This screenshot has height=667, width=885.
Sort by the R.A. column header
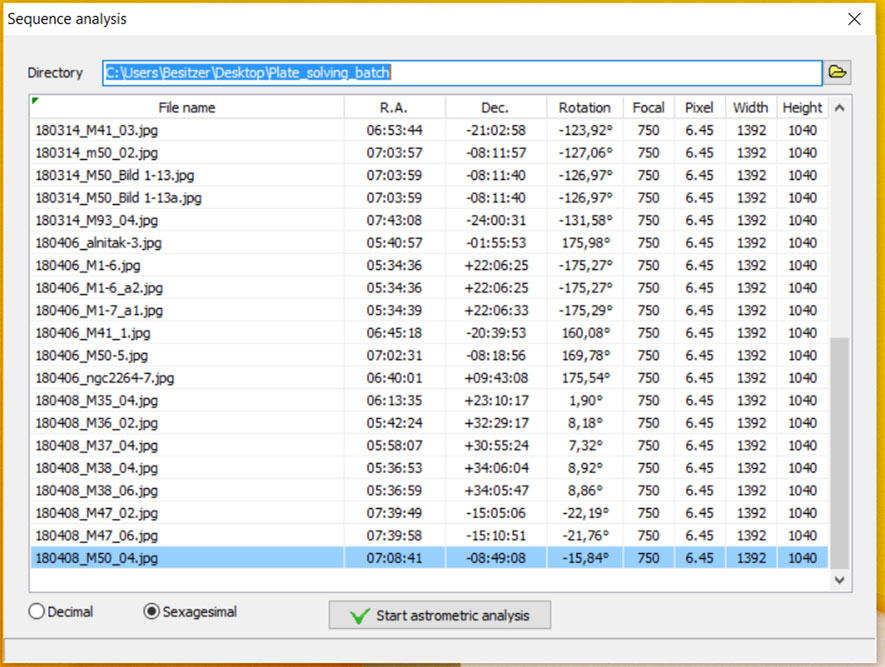[394, 108]
